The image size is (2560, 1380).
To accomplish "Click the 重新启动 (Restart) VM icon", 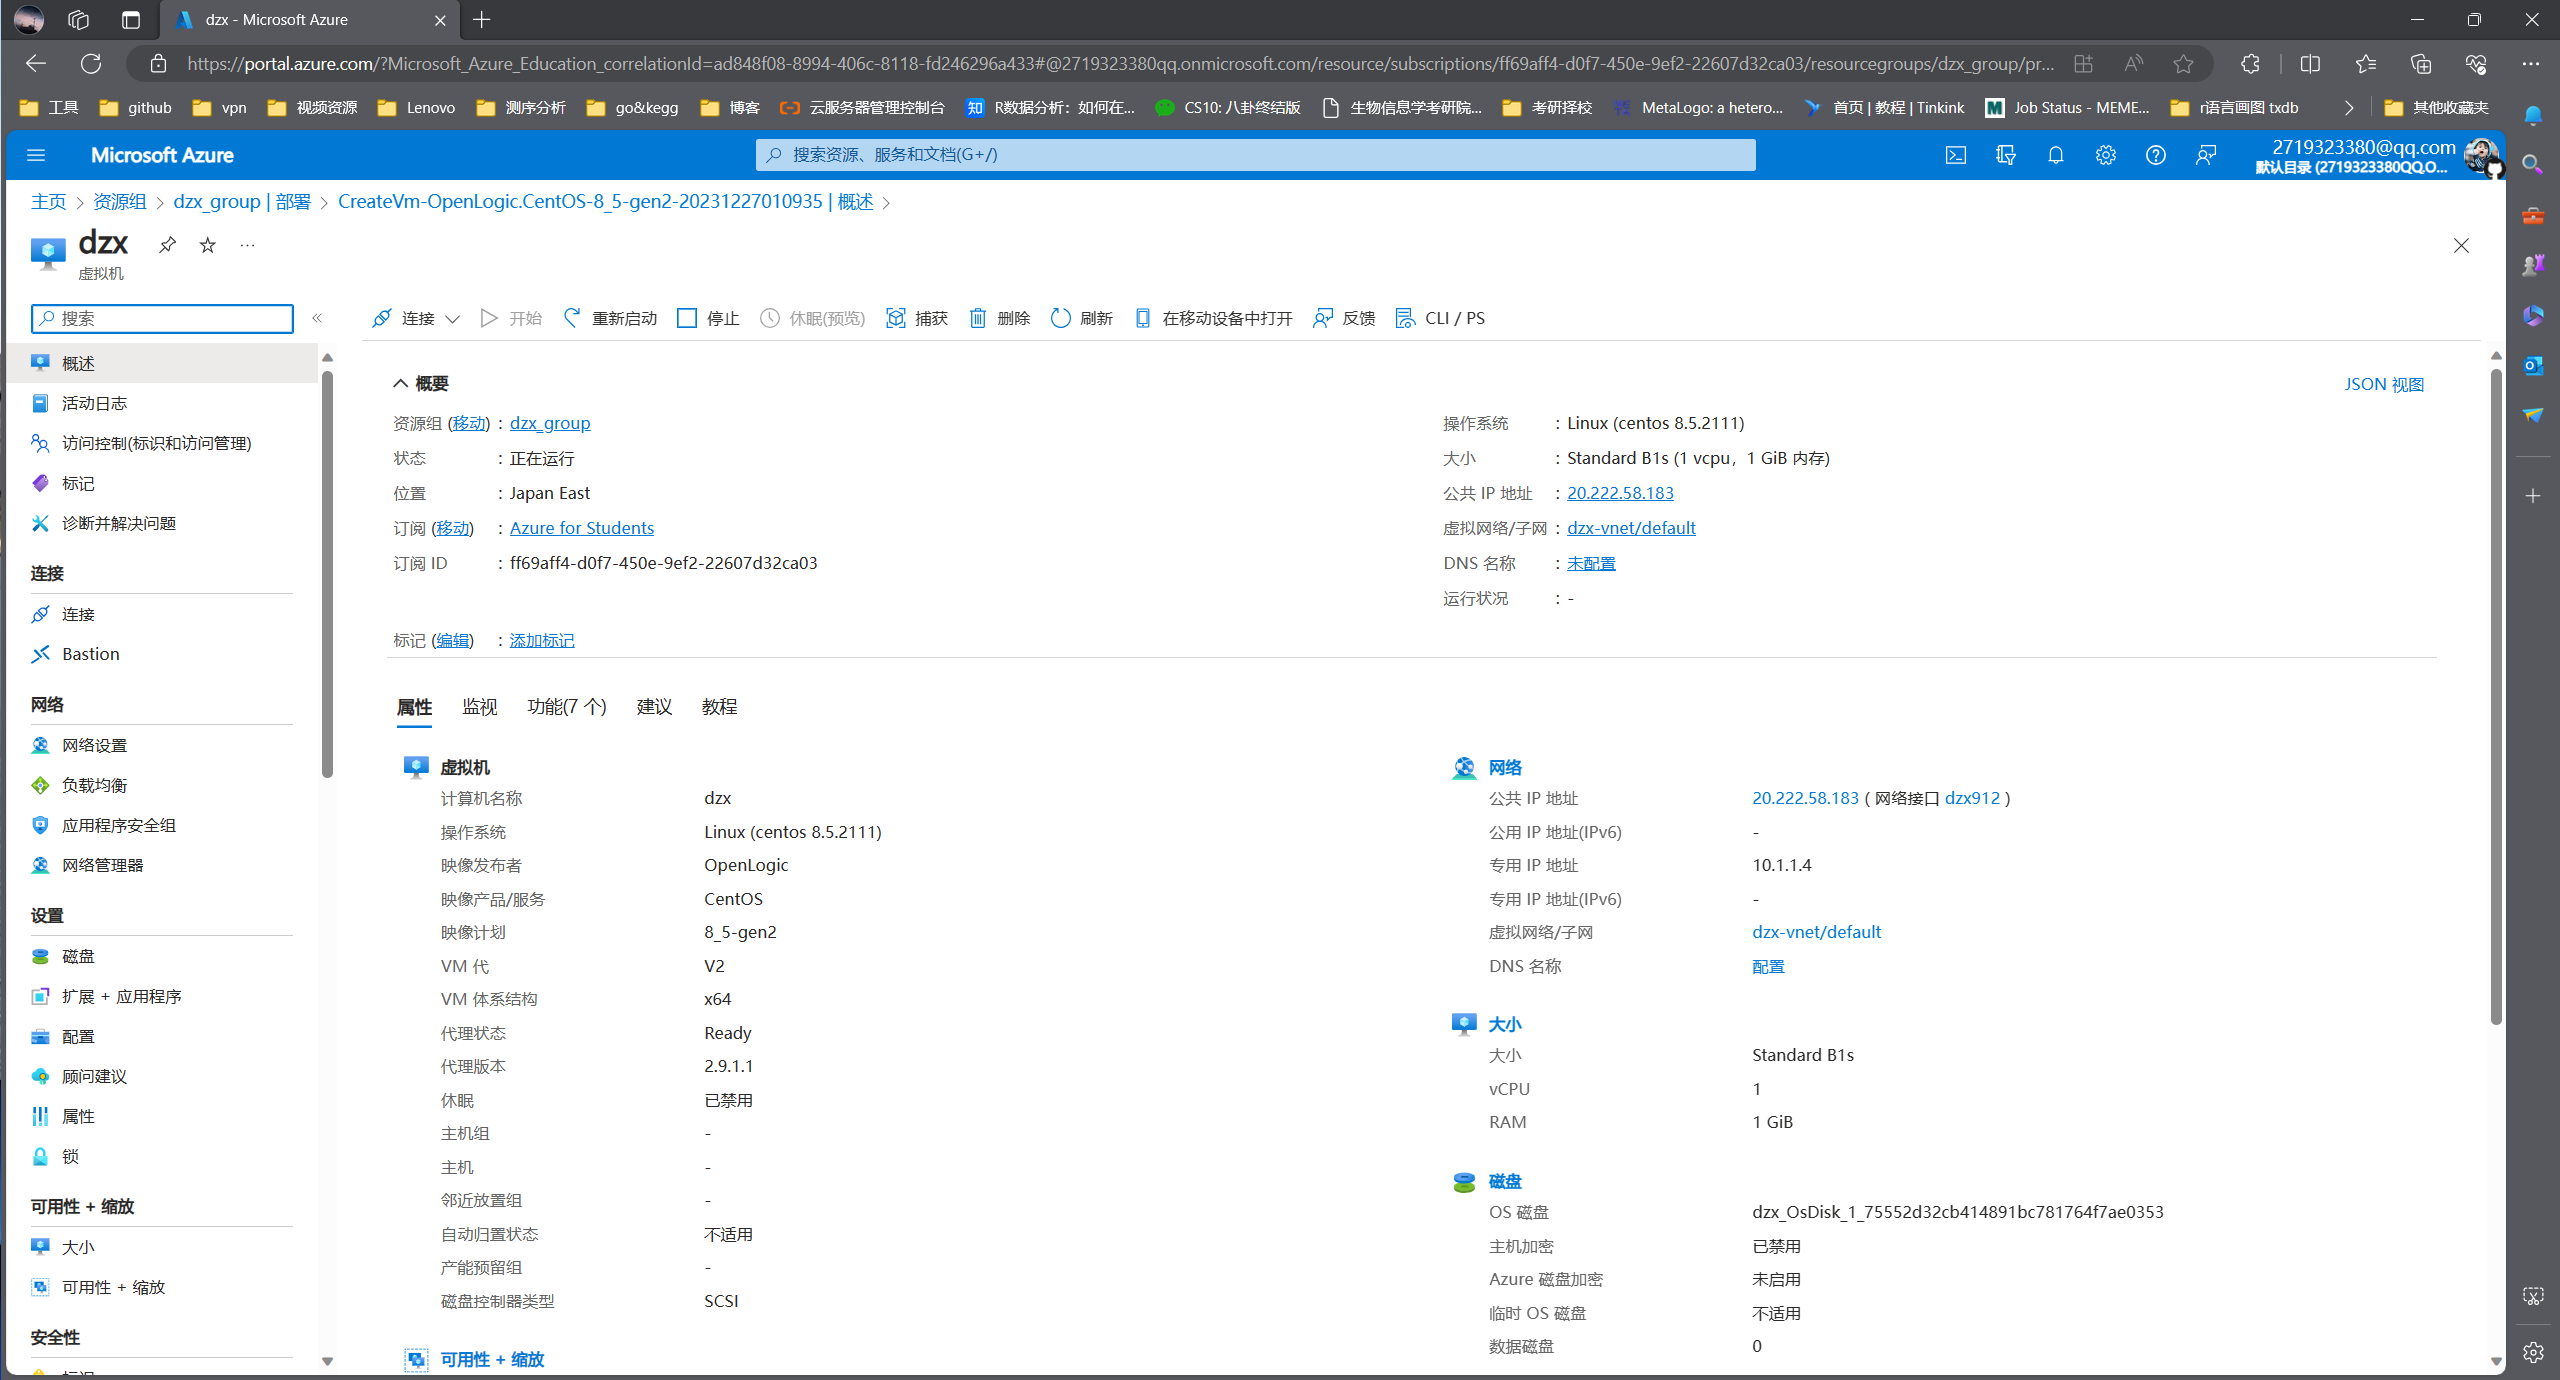I will click(572, 317).
